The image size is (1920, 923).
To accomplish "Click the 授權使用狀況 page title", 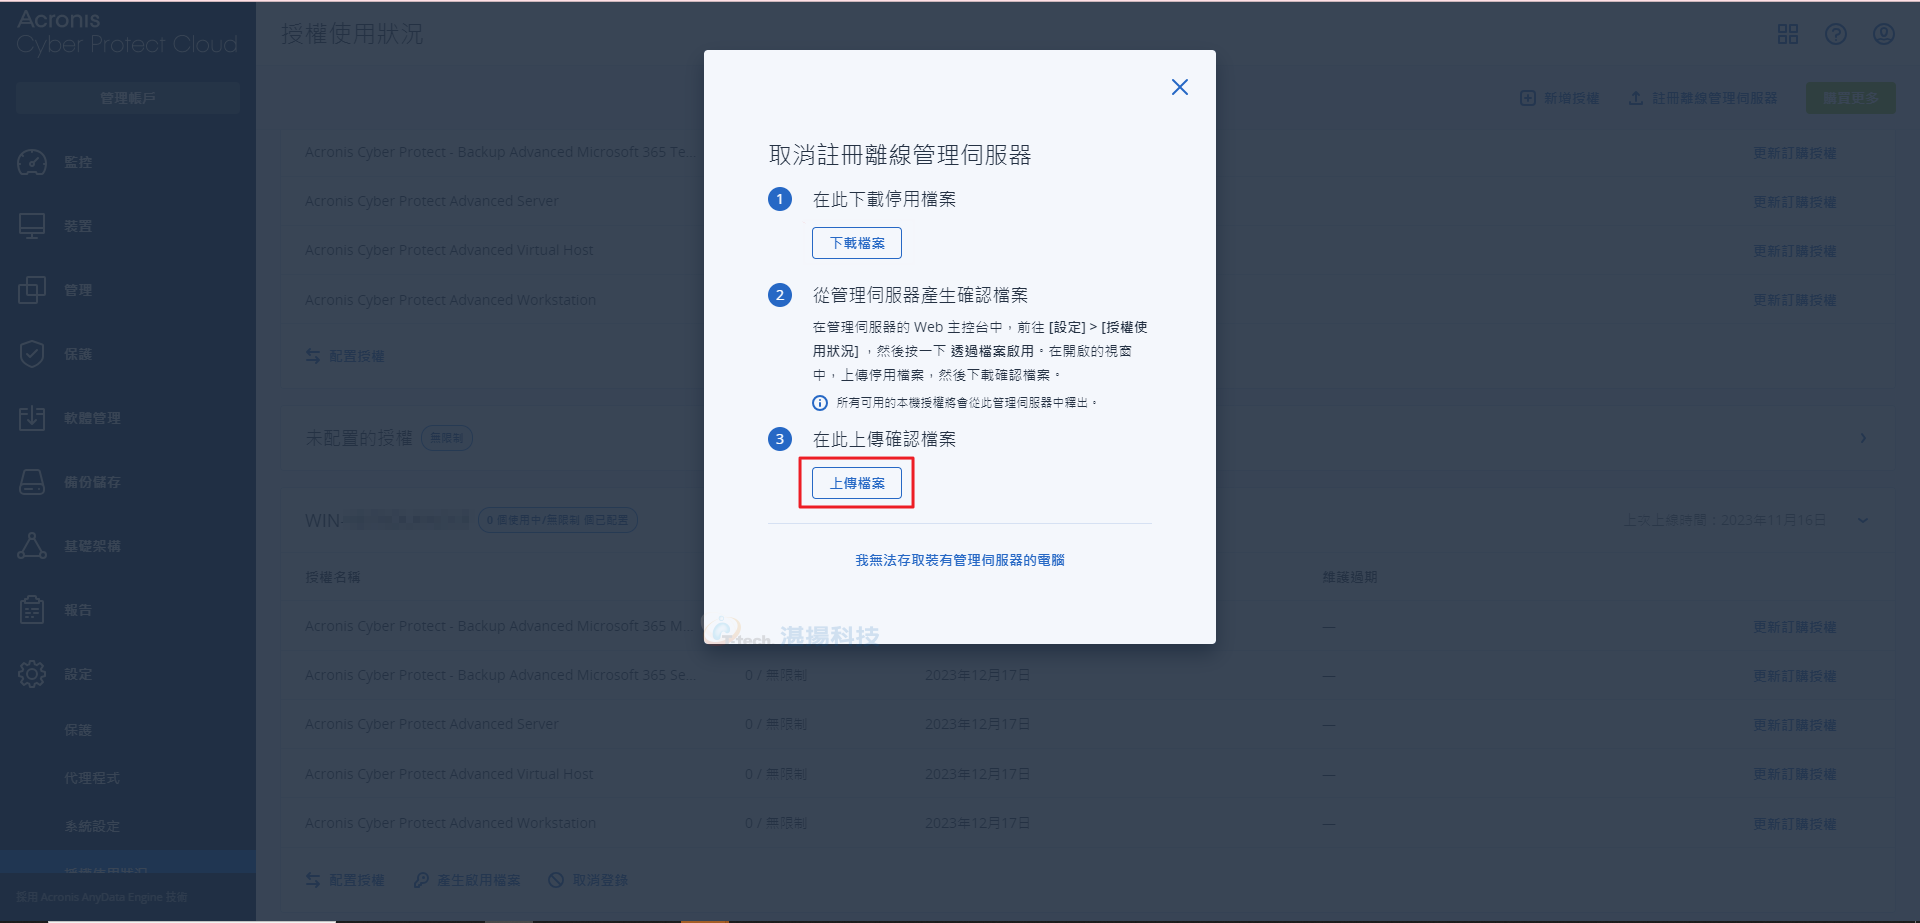I will pos(352,34).
